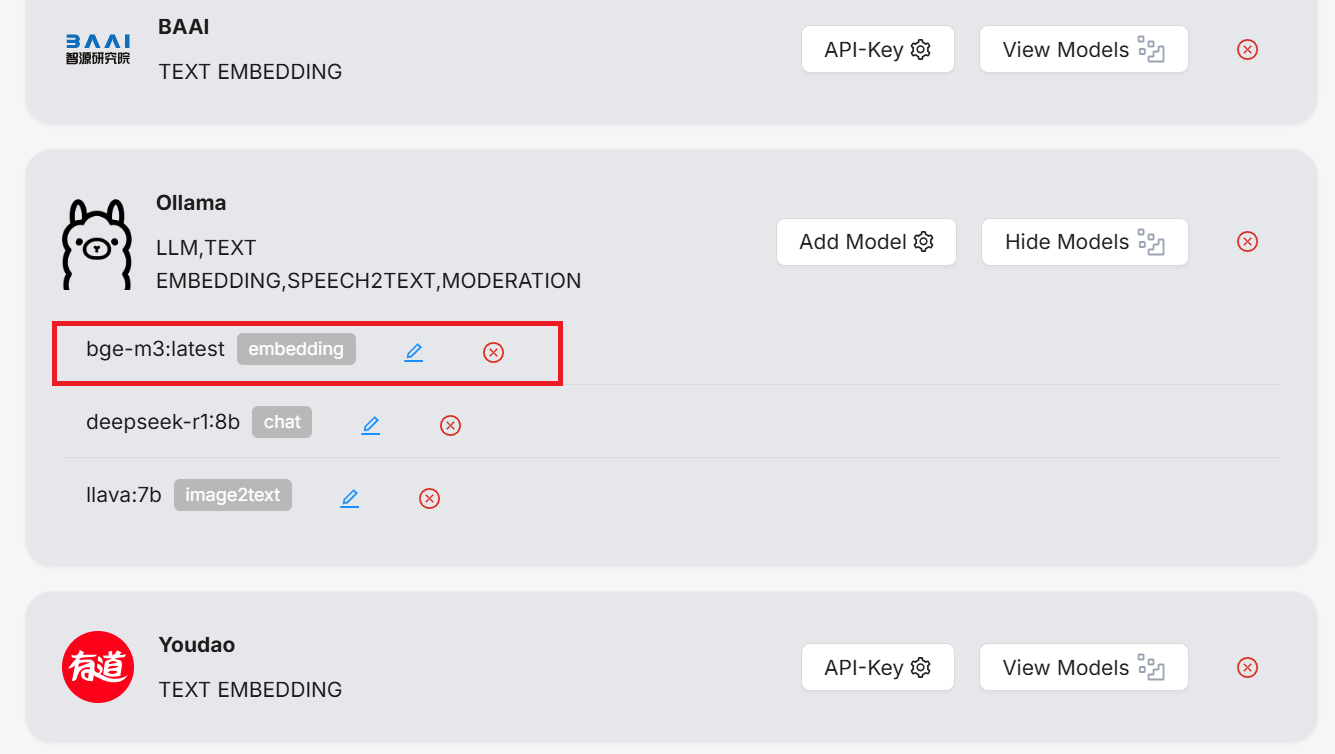Remove the Ollama provider

[x=1247, y=241]
